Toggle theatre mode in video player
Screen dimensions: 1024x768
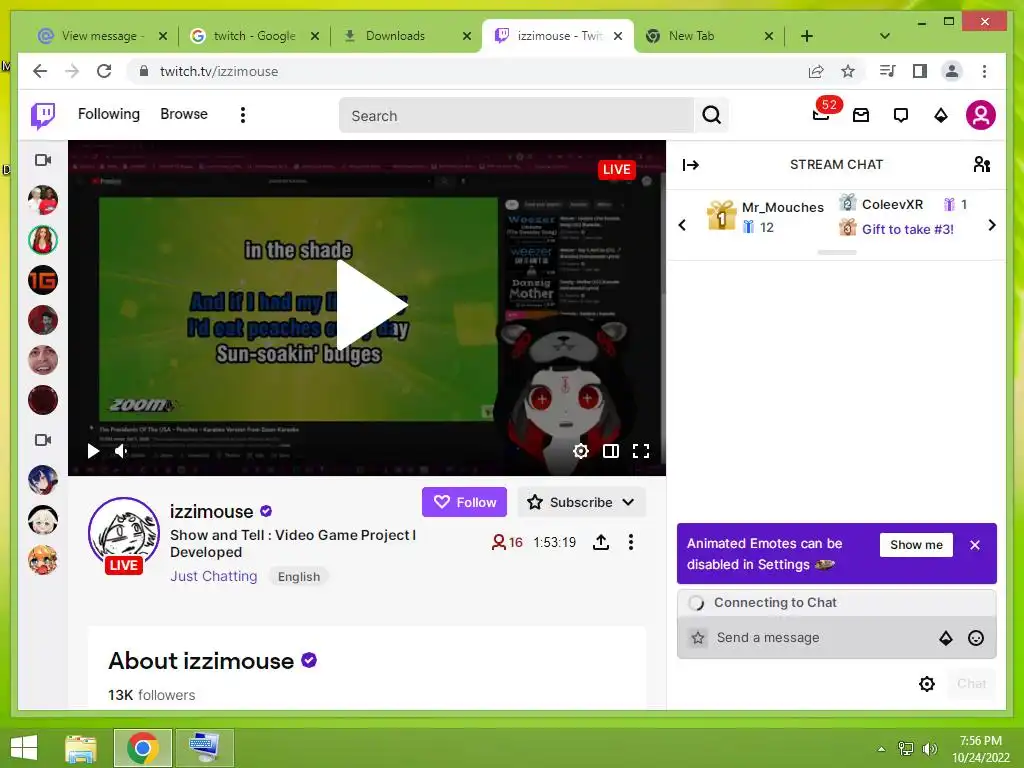click(611, 451)
